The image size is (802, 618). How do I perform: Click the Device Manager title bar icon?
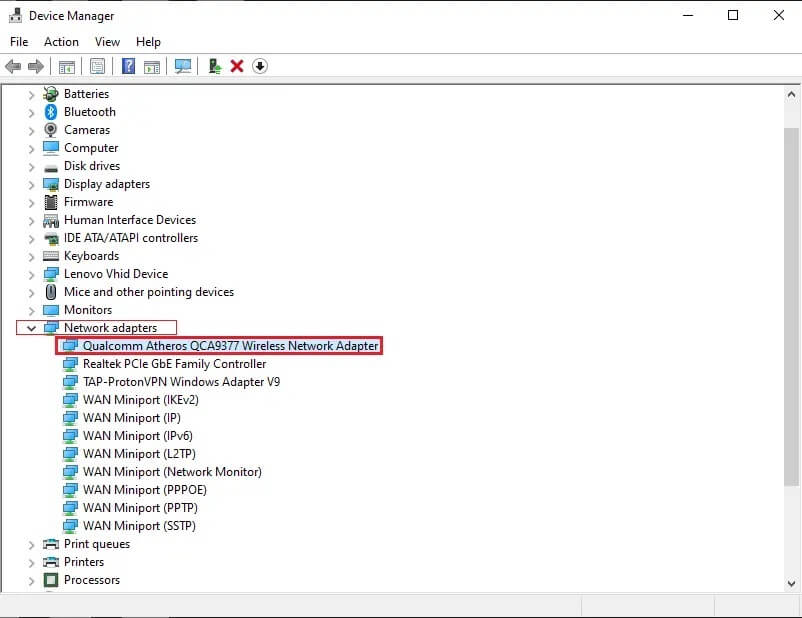pos(16,16)
